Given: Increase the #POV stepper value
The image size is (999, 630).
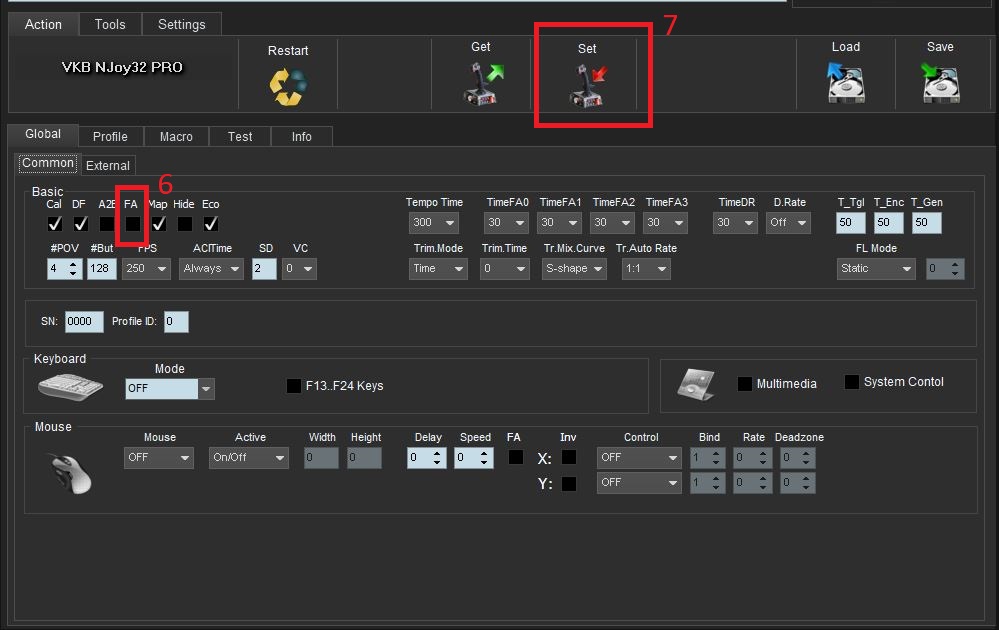Looking at the screenshot, I should coord(73,264).
